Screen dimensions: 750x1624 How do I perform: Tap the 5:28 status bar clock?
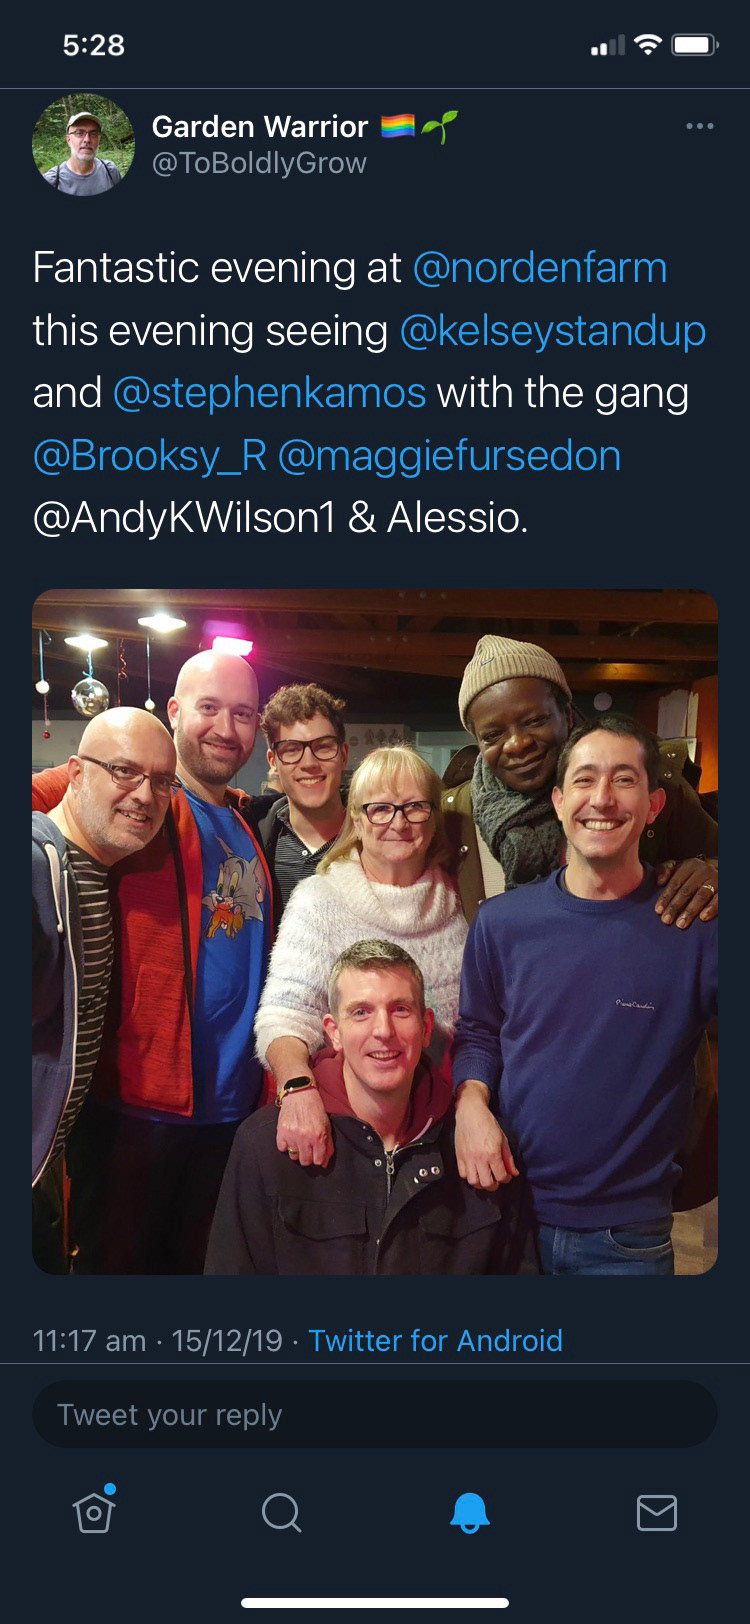[x=93, y=45]
